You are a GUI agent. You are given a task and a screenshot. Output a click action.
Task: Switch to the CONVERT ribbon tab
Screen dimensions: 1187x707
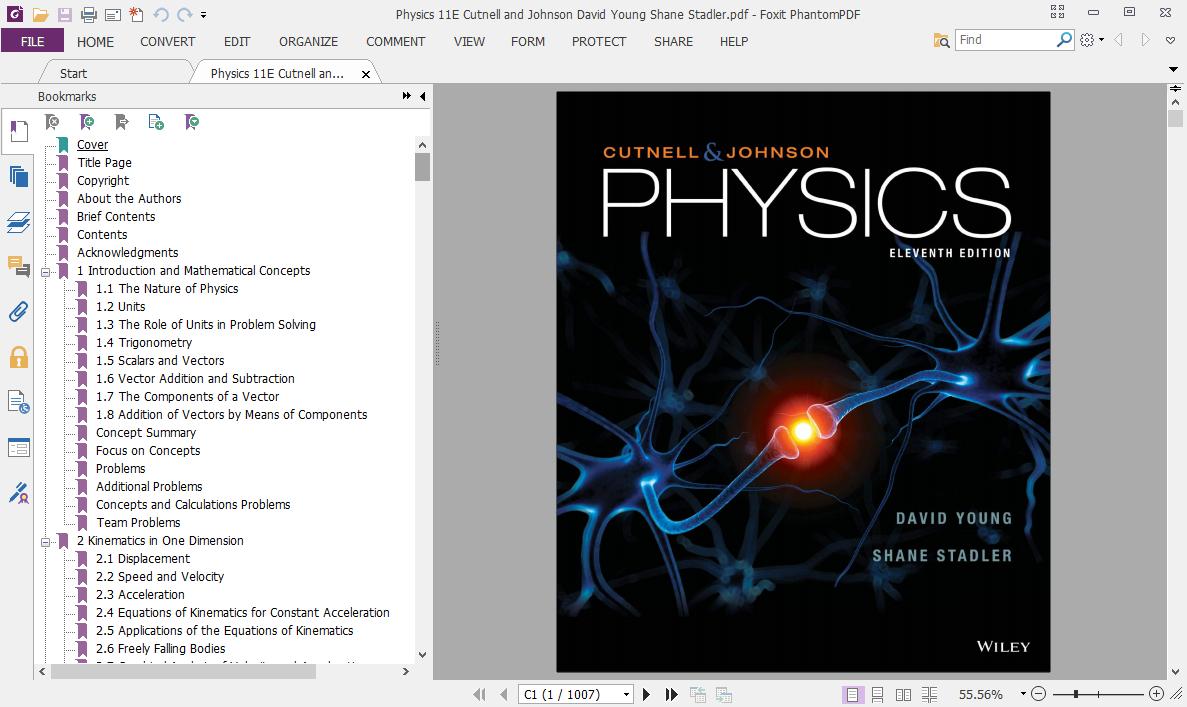click(x=167, y=42)
